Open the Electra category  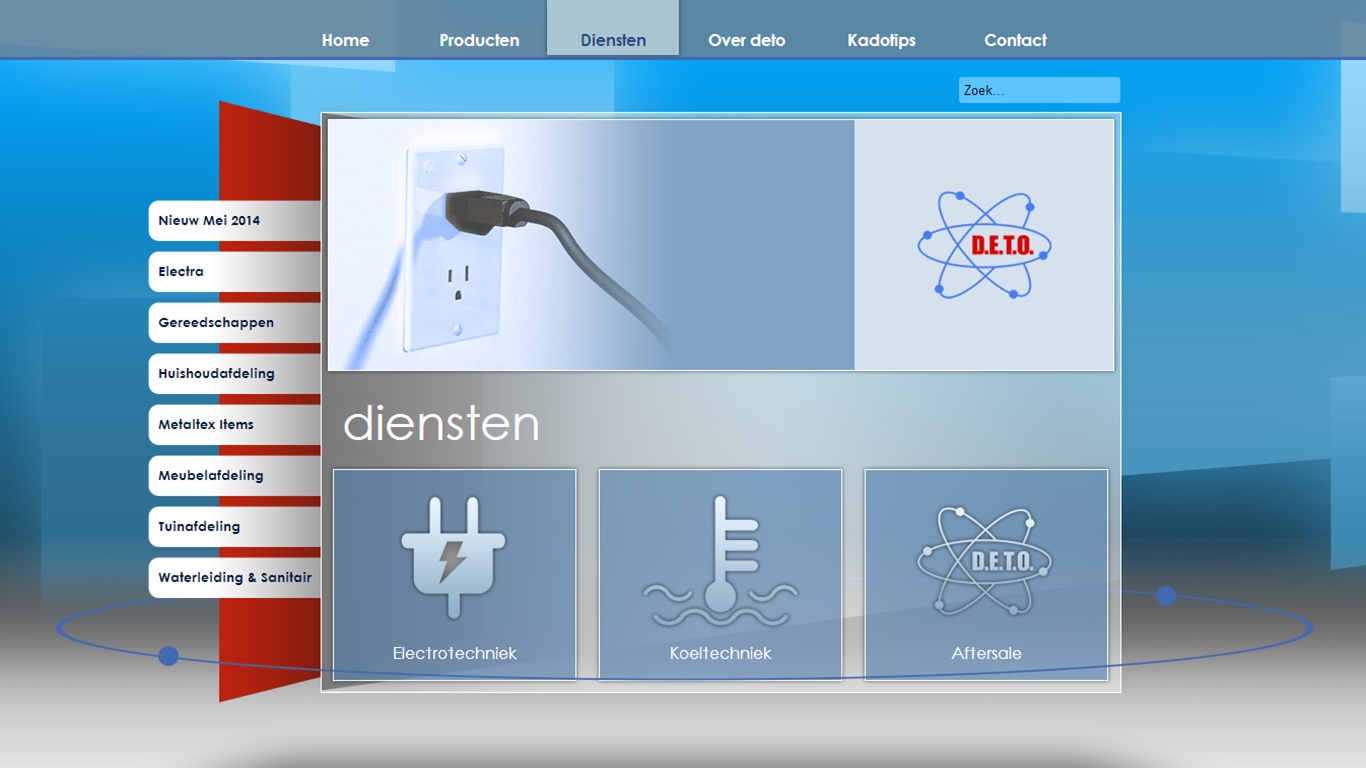(235, 271)
